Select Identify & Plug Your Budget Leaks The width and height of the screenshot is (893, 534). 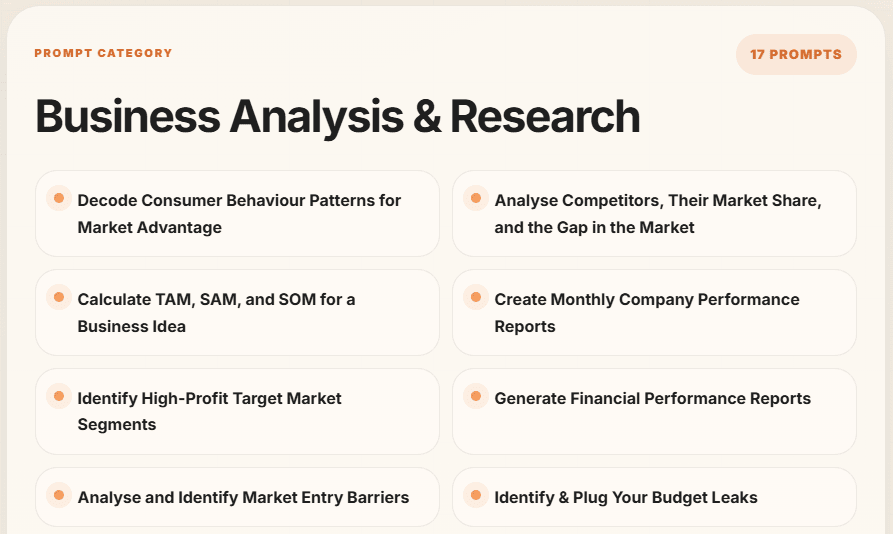(x=626, y=497)
